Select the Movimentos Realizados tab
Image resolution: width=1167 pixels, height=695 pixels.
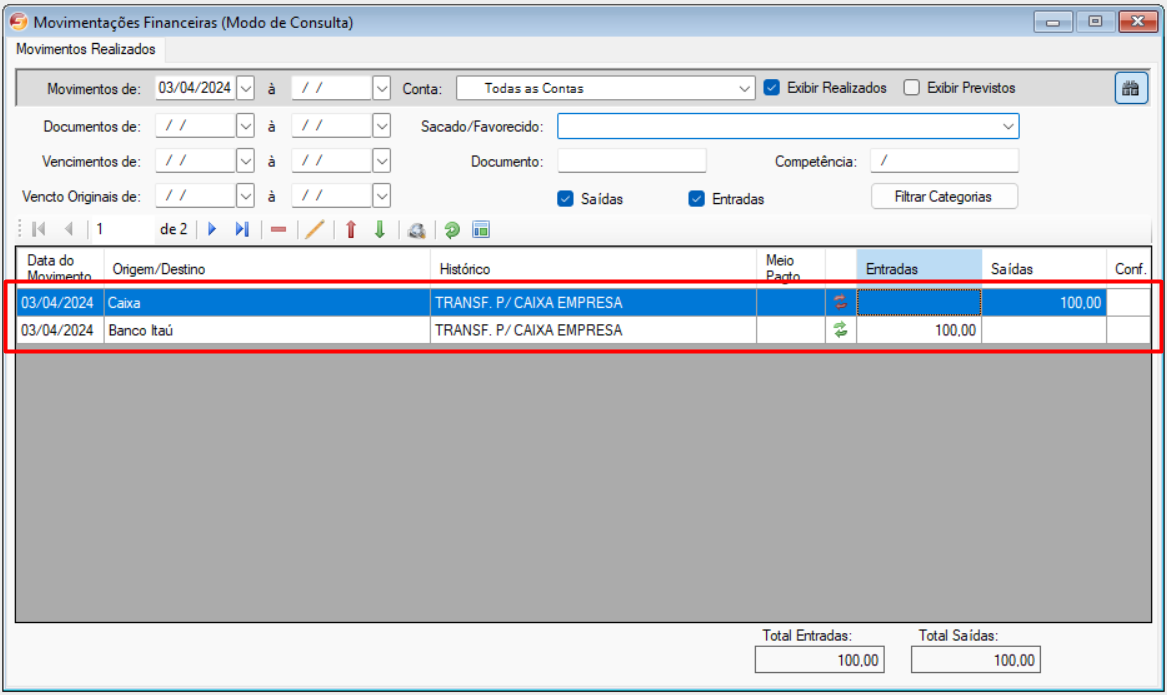86,49
